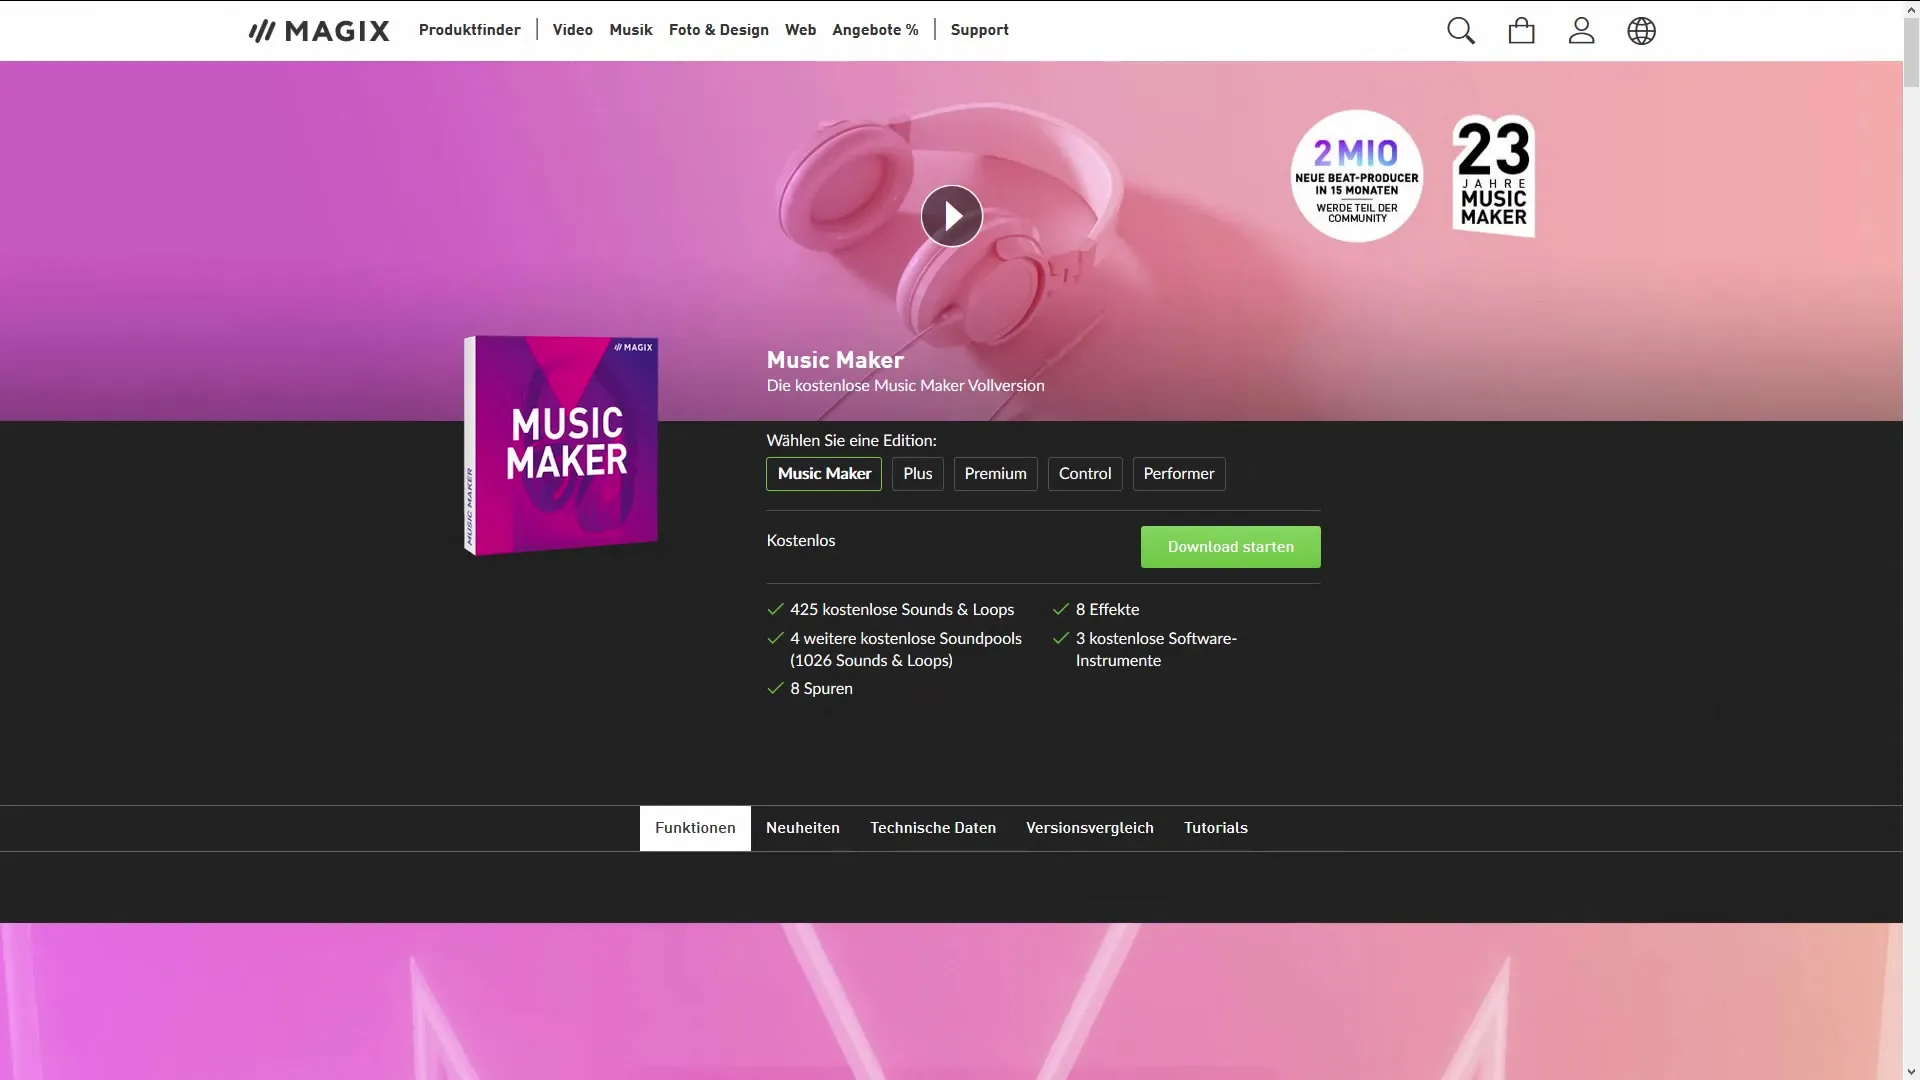Click '4 weitere kostenlose Soundpools' feature
Viewport: 1920px width, 1080px height.
tap(905, 650)
